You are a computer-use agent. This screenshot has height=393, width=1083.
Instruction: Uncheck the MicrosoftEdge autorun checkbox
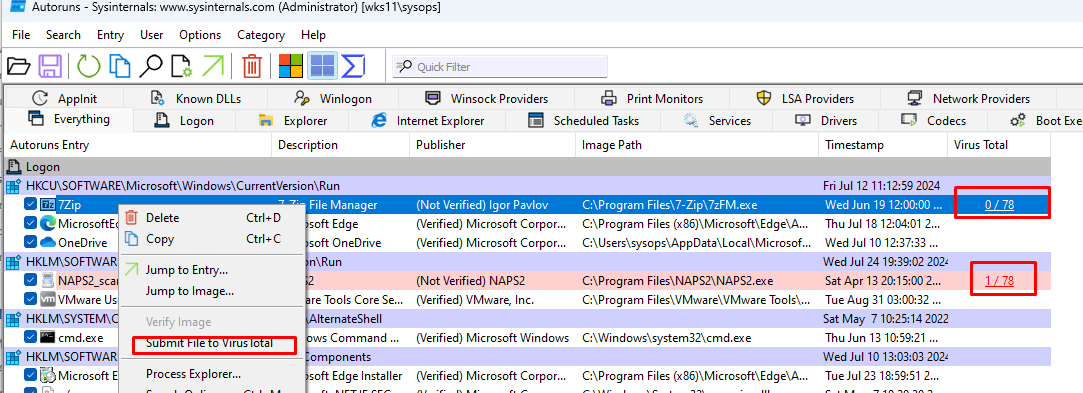click(x=30, y=224)
